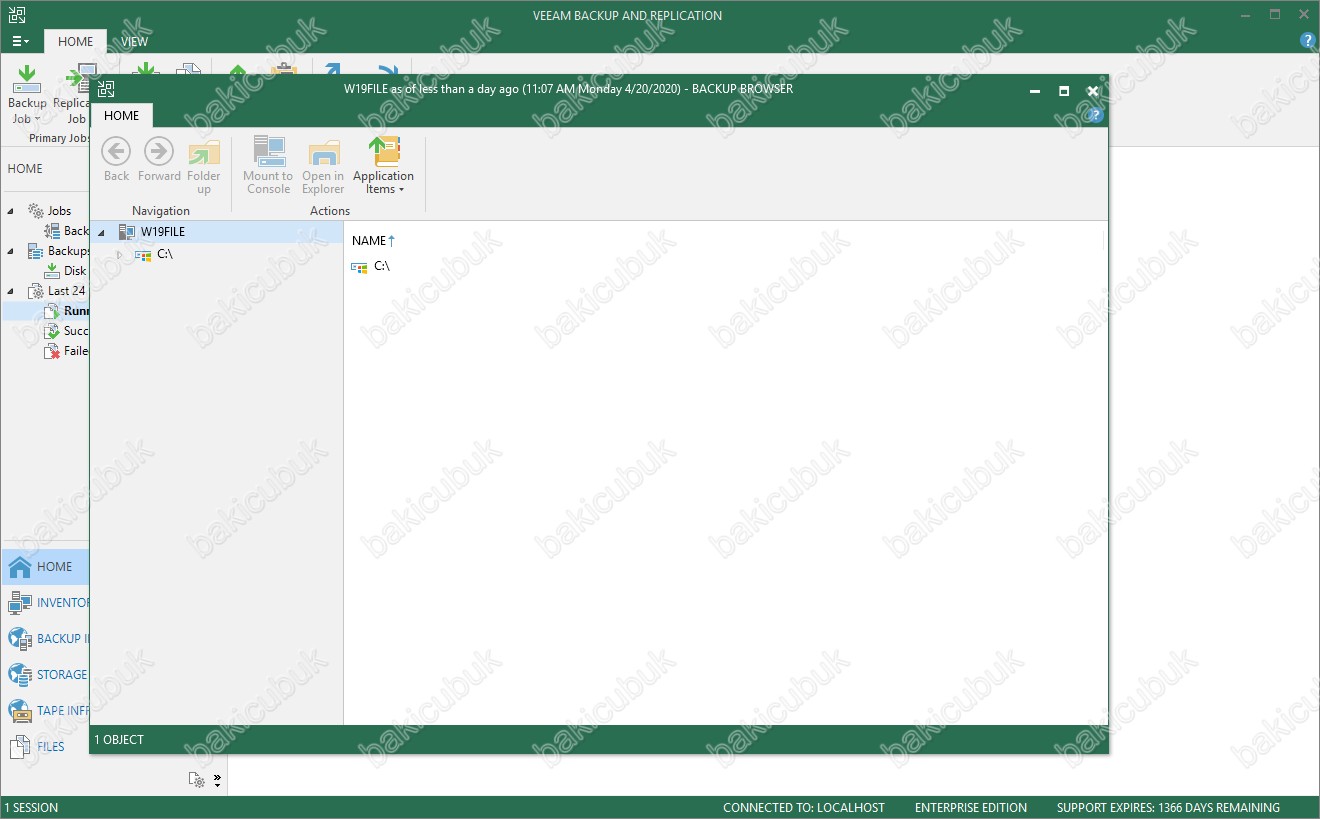Expand navigation options with double chevron
The width and height of the screenshot is (1320, 819).
point(218,780)
